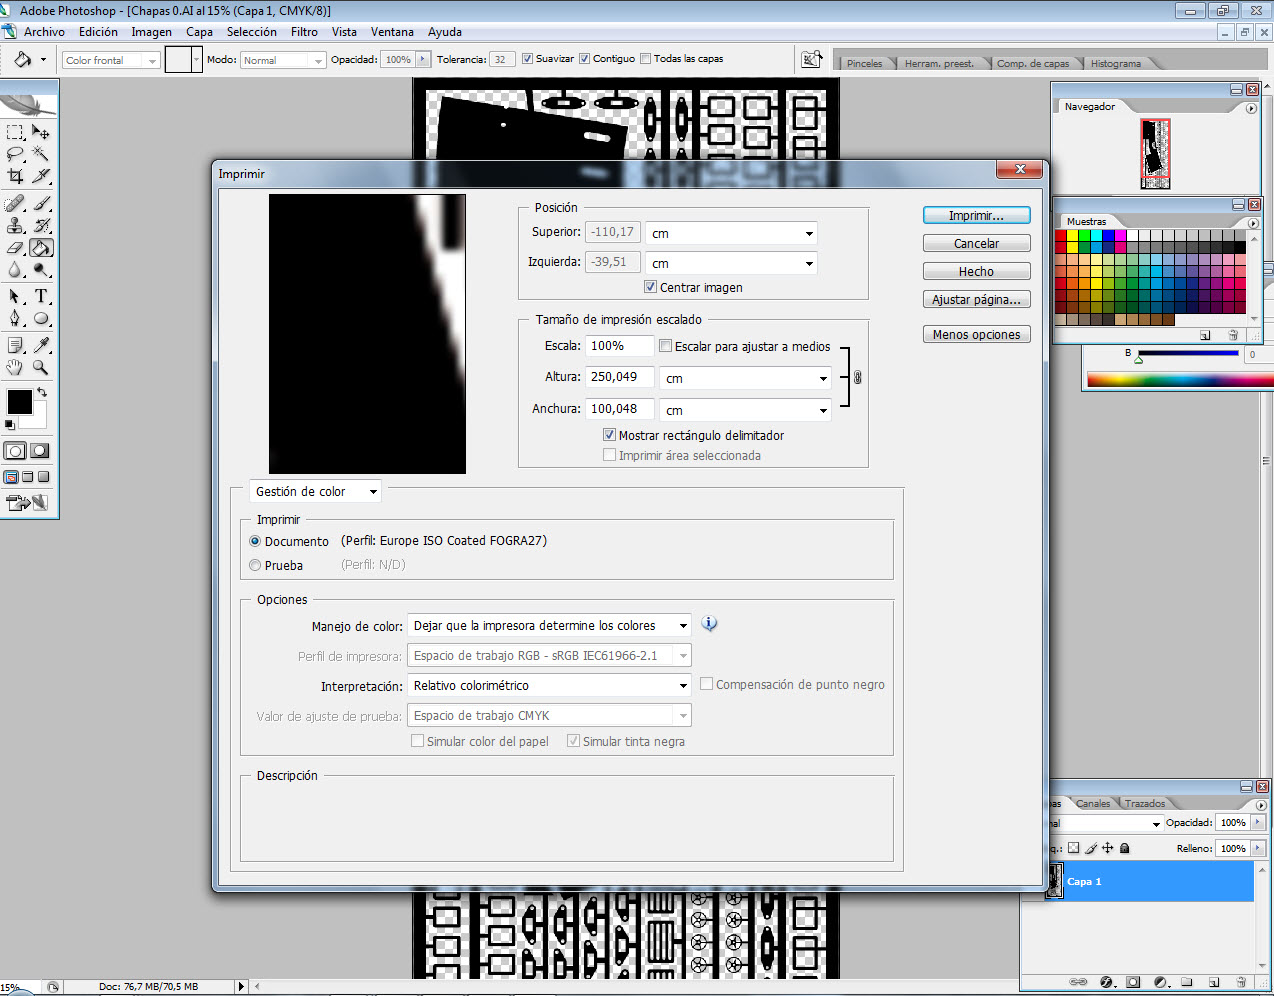Click the foreground color swatch
The width and height of the screenshot is (1274, 996).
[x=19, y=402]
